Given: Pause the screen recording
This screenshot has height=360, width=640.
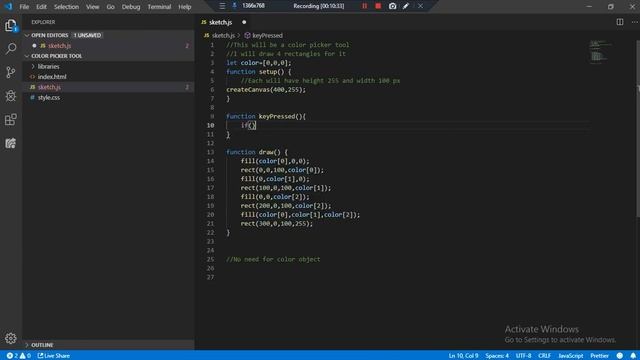Looking at the screenshot, I should pyautogui.click(x=364, y=6).
